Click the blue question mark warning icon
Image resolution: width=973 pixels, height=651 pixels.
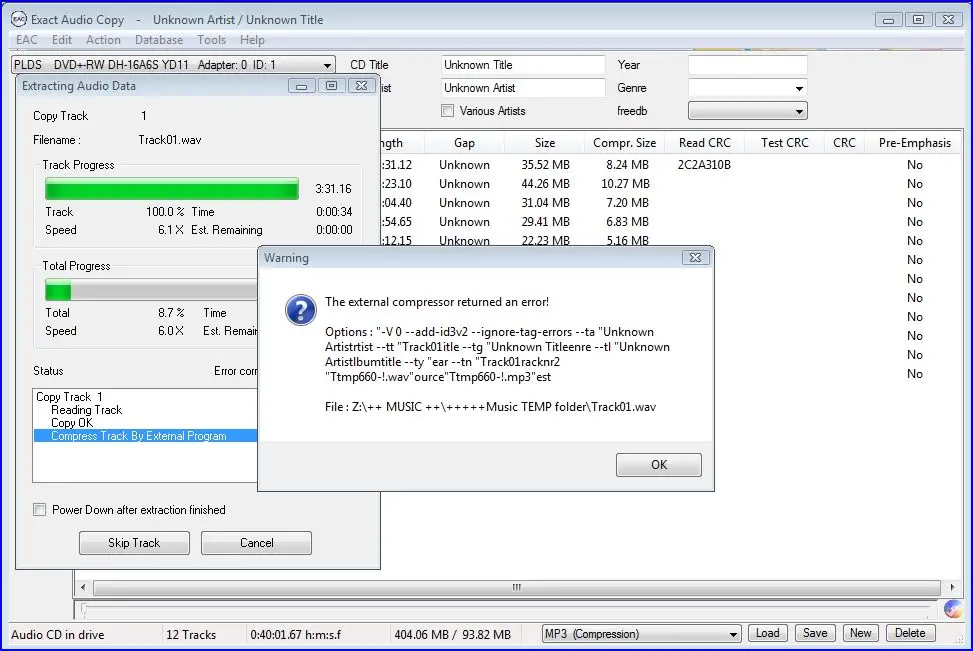point(300,309)
